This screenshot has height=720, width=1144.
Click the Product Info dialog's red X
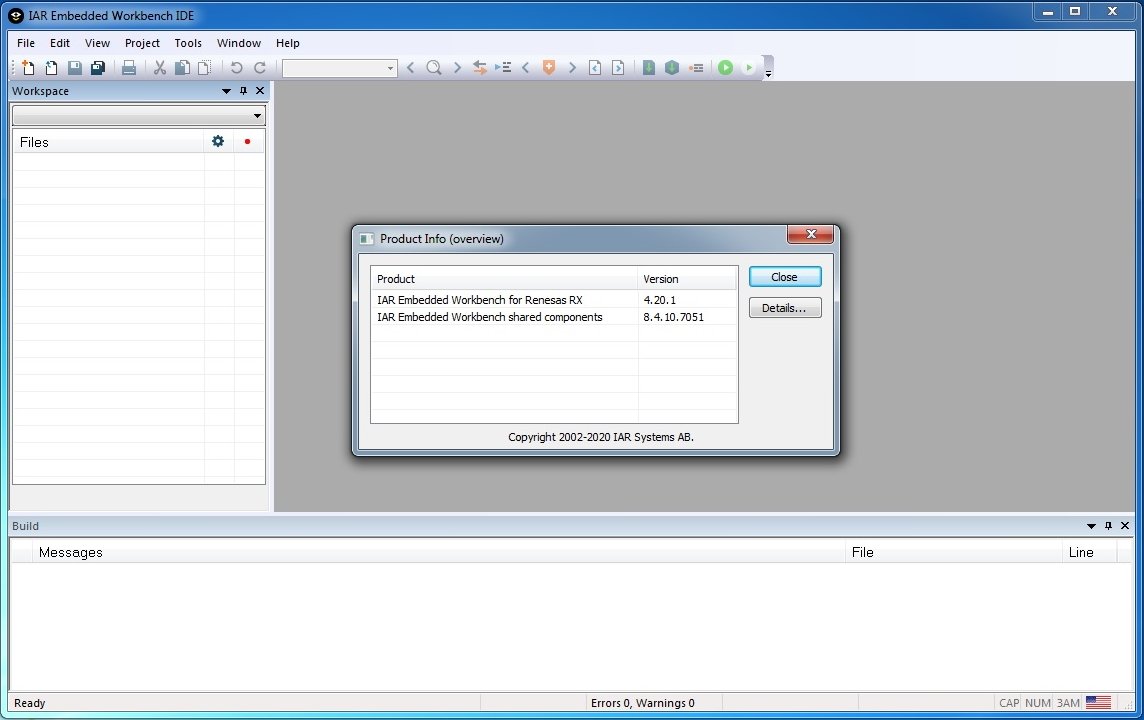coord(810,234)
